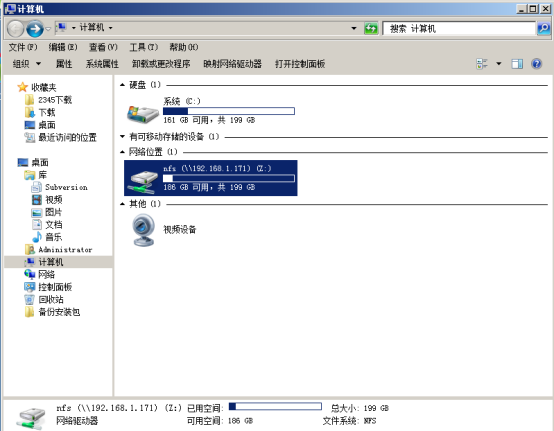Click the search magnifier icon
The height and width of the screenshot is (431, 554).
[543, 28]
